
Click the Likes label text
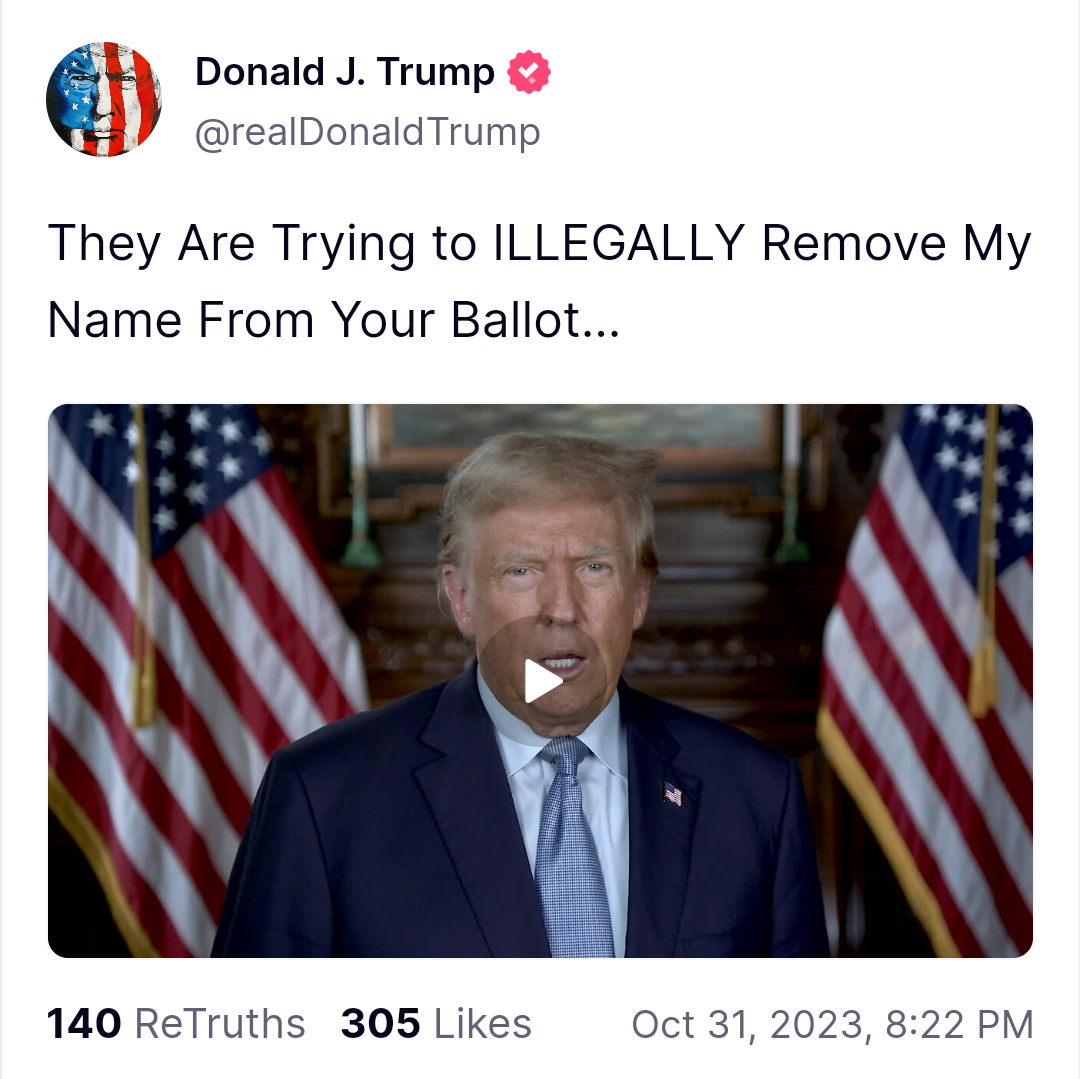pos(483,1023)
